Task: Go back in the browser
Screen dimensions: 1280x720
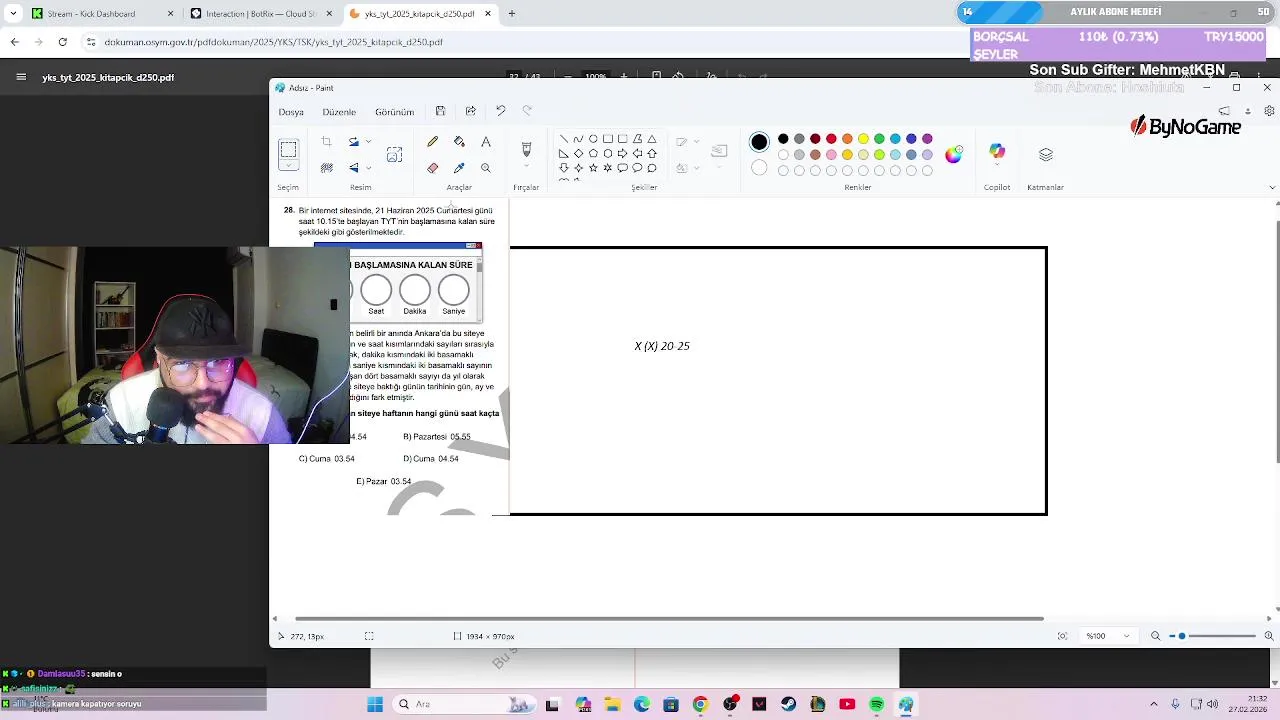Action: 14,42
